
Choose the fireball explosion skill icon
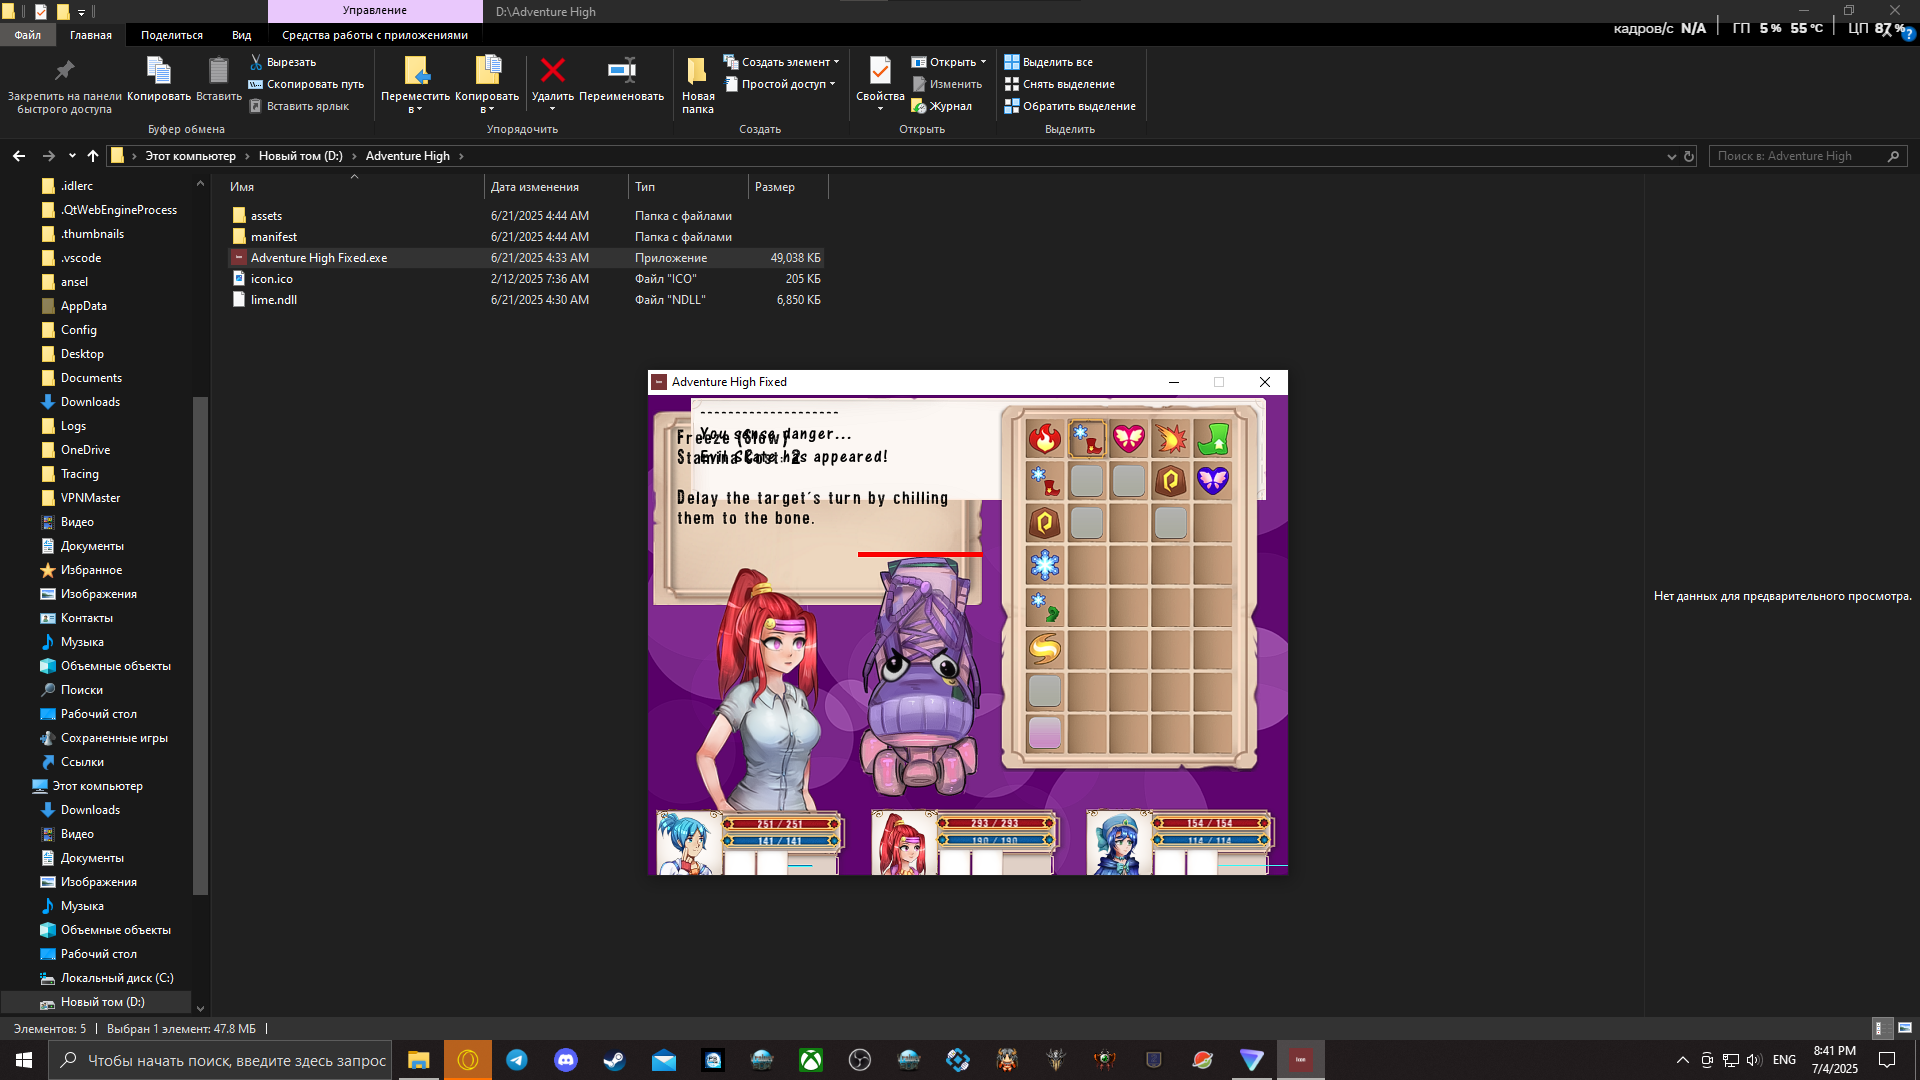pos(1170,438)
